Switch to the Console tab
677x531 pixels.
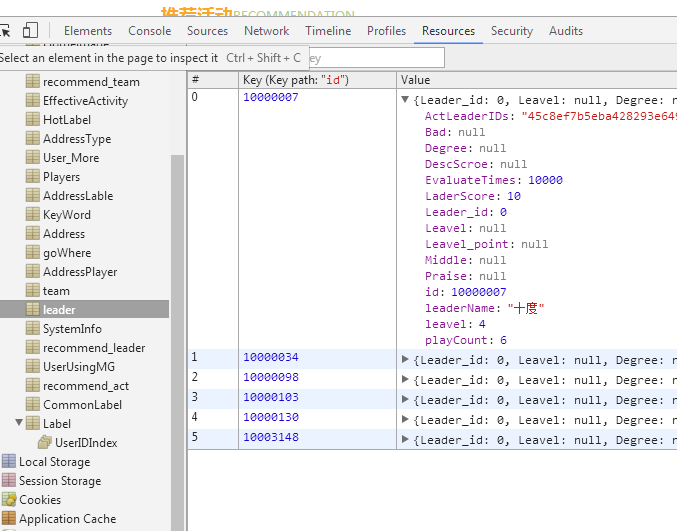[x=149, y=31]
